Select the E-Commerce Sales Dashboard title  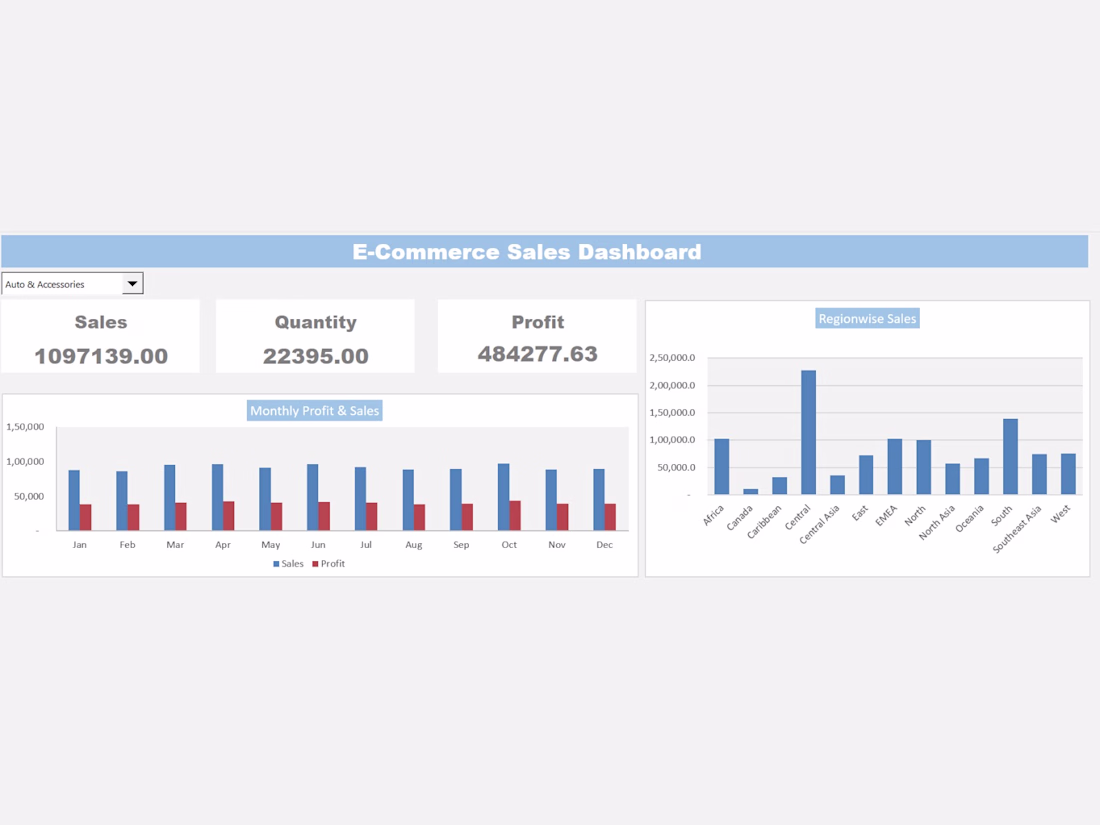[x=526, y=252]
